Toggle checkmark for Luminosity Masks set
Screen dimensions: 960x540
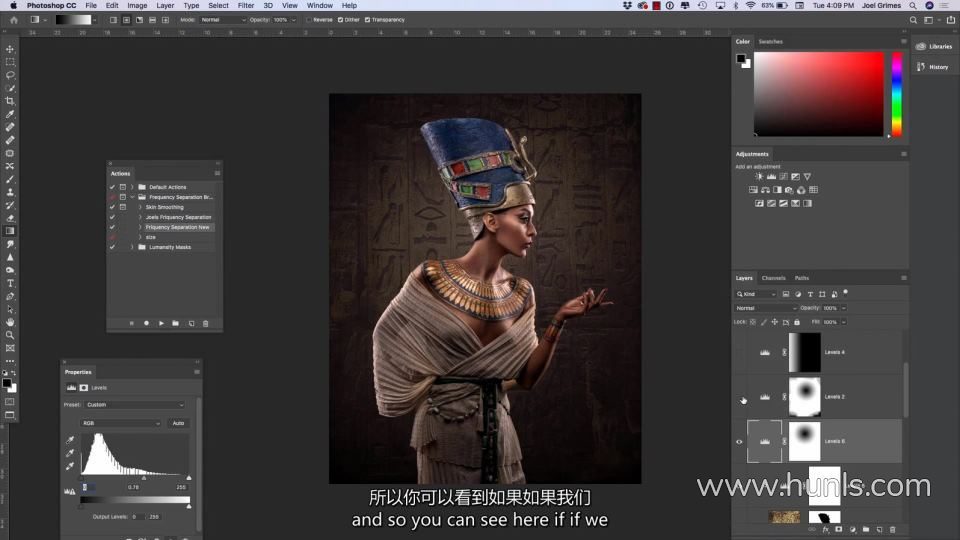pos(112,247)
